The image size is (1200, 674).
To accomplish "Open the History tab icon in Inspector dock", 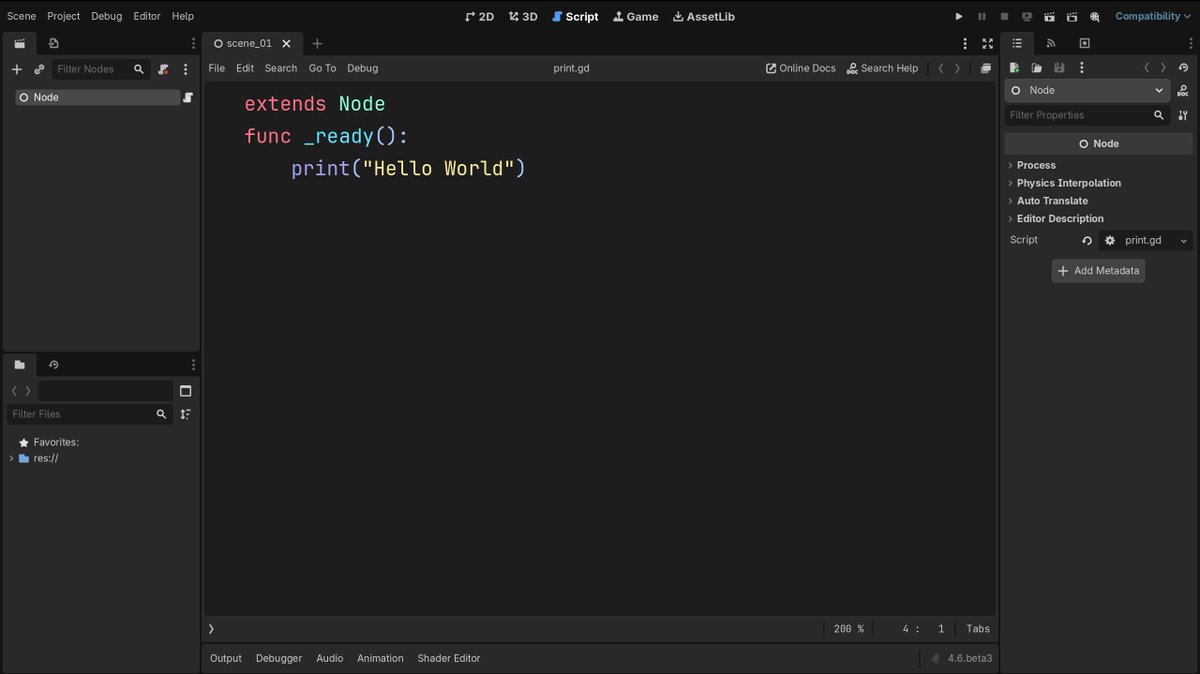I will coord(1084,43).
